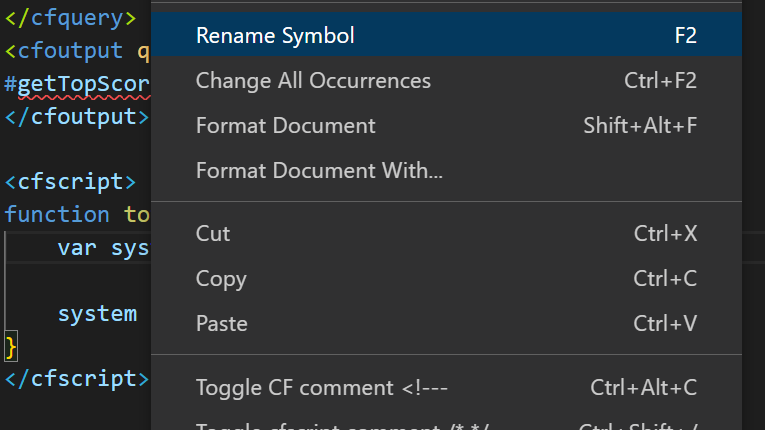The height and width of the screenshot is (430, 765).
Task: Choose the partially visible Toggle cfscript comment item
Action: (340, 424)
